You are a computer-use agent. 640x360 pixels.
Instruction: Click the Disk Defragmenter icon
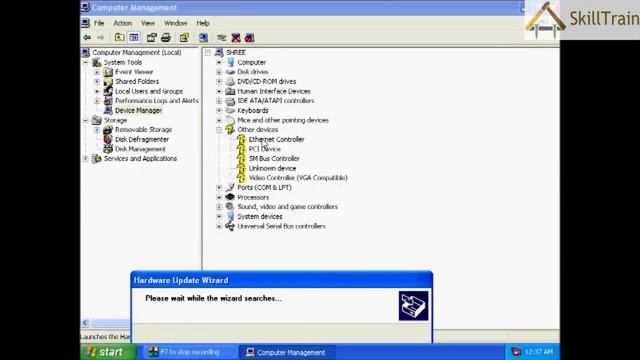[x=108, y=139]
